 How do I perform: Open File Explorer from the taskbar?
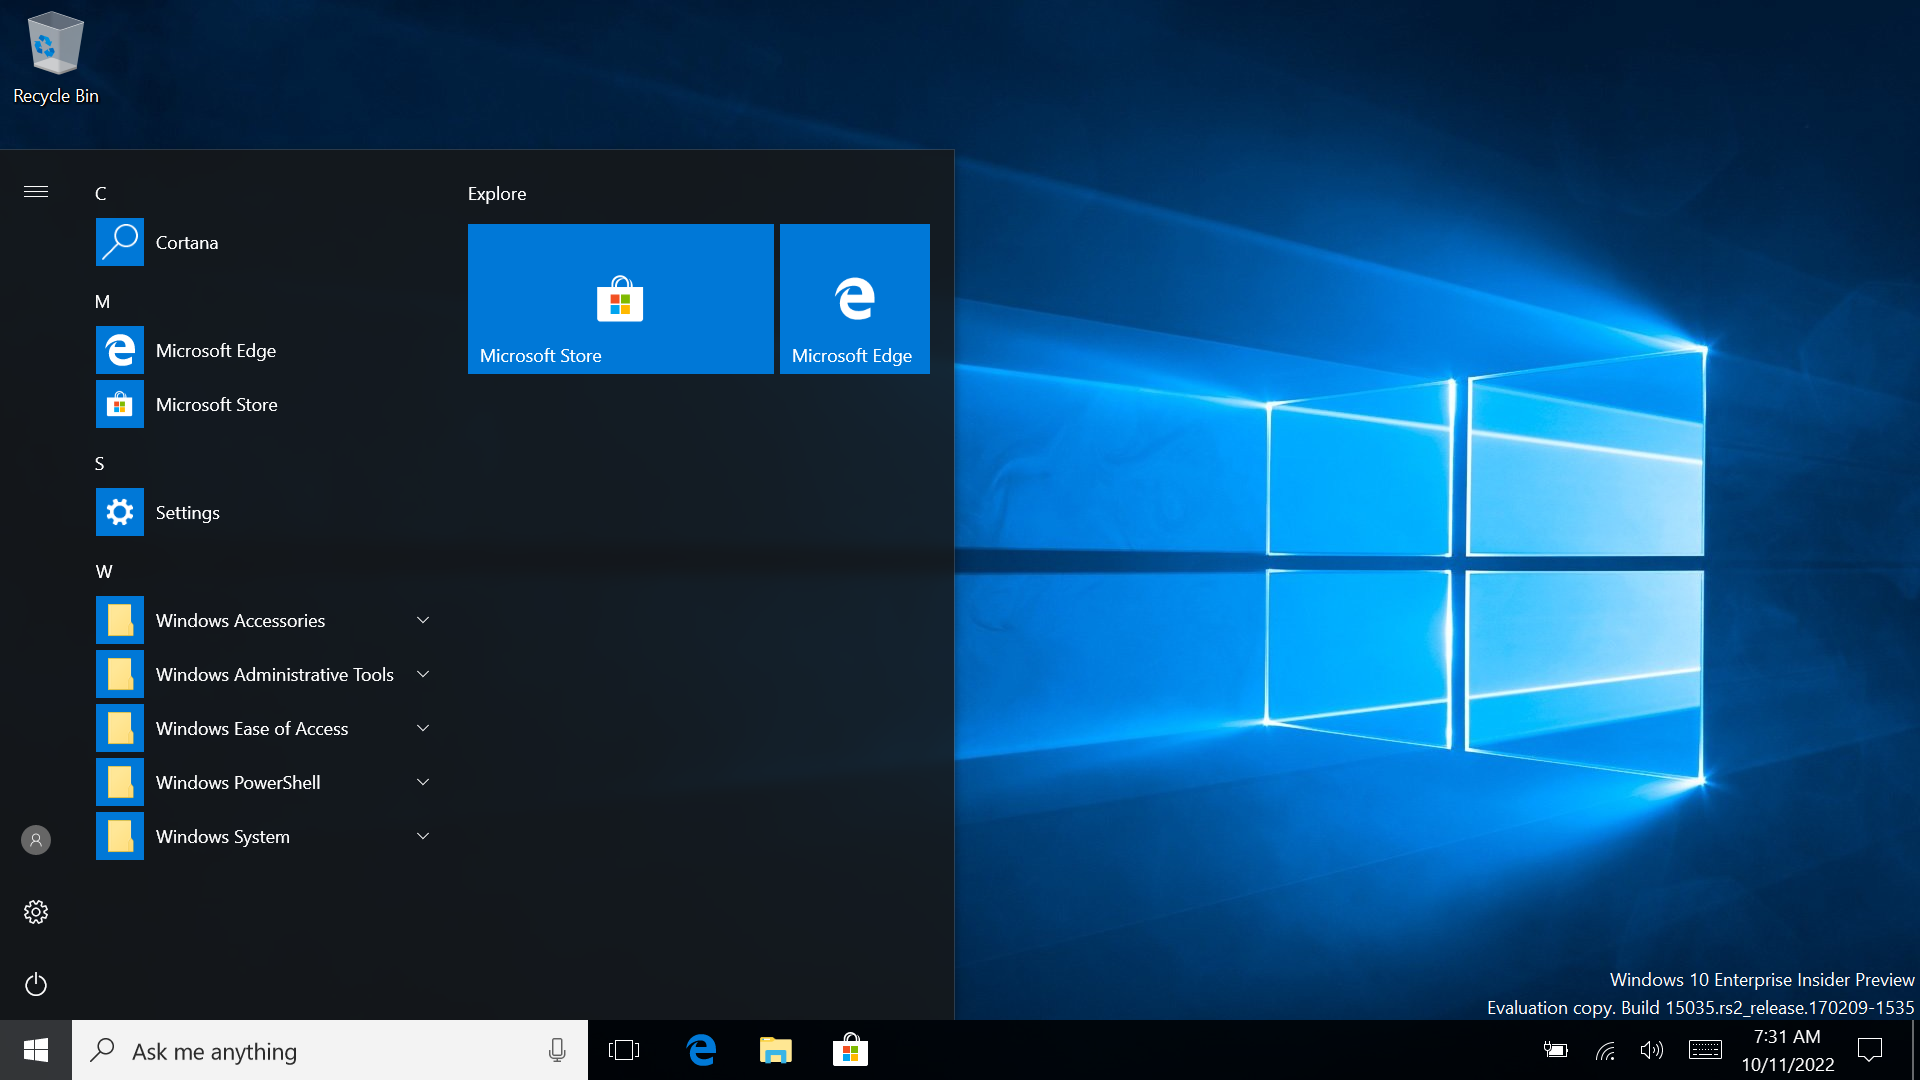[775, 1050]
